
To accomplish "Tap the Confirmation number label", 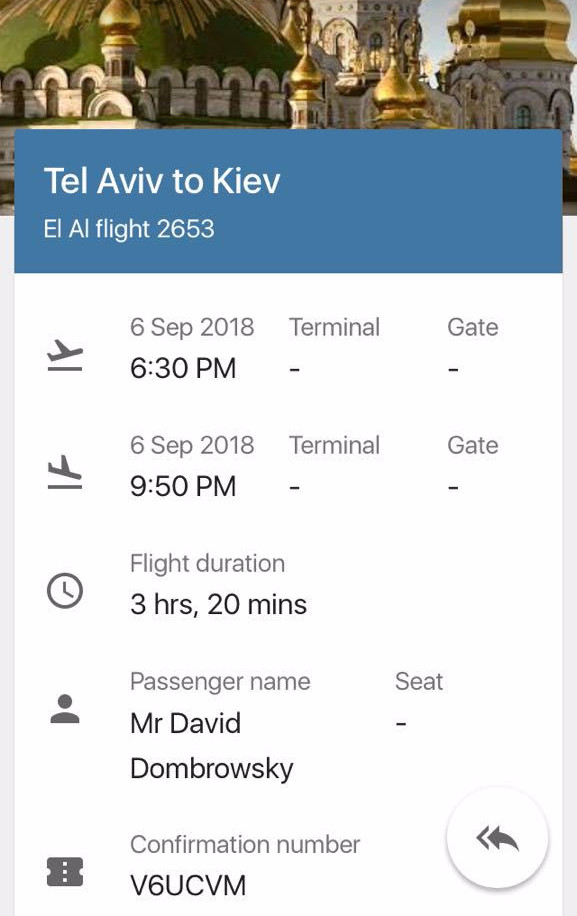I will coord(245,845).
